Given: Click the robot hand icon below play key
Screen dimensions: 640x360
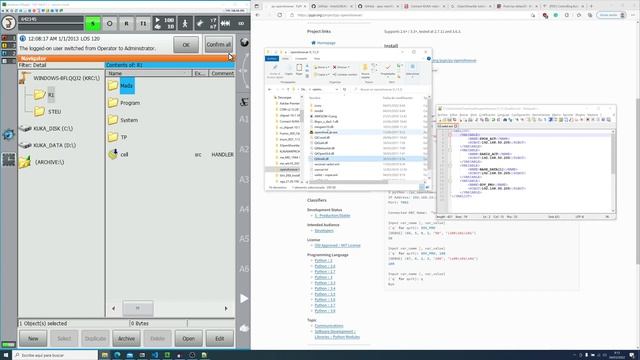Looking at the screenshot, I should click(244, 328).
